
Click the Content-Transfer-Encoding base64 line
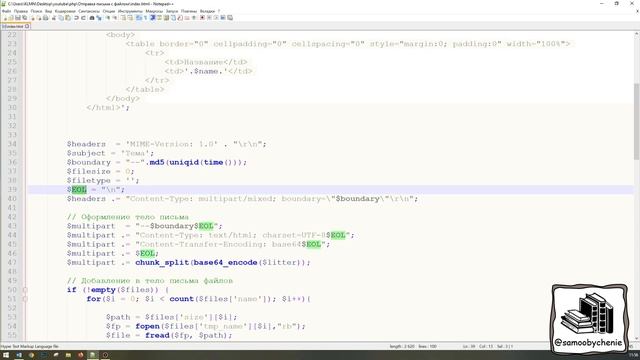198,244
